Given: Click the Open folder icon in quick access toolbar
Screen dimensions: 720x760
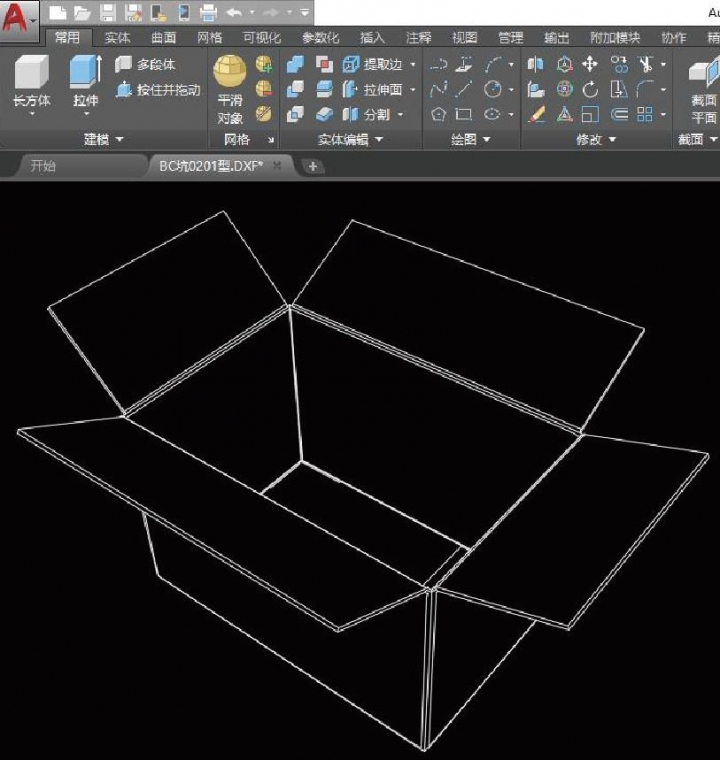Looking at the screenshot, I should [x=82, y=13].
